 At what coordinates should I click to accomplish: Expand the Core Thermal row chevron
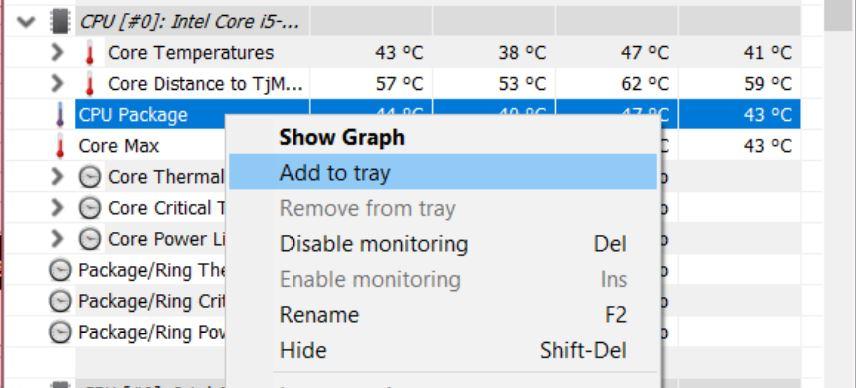[x=57, y=177]
